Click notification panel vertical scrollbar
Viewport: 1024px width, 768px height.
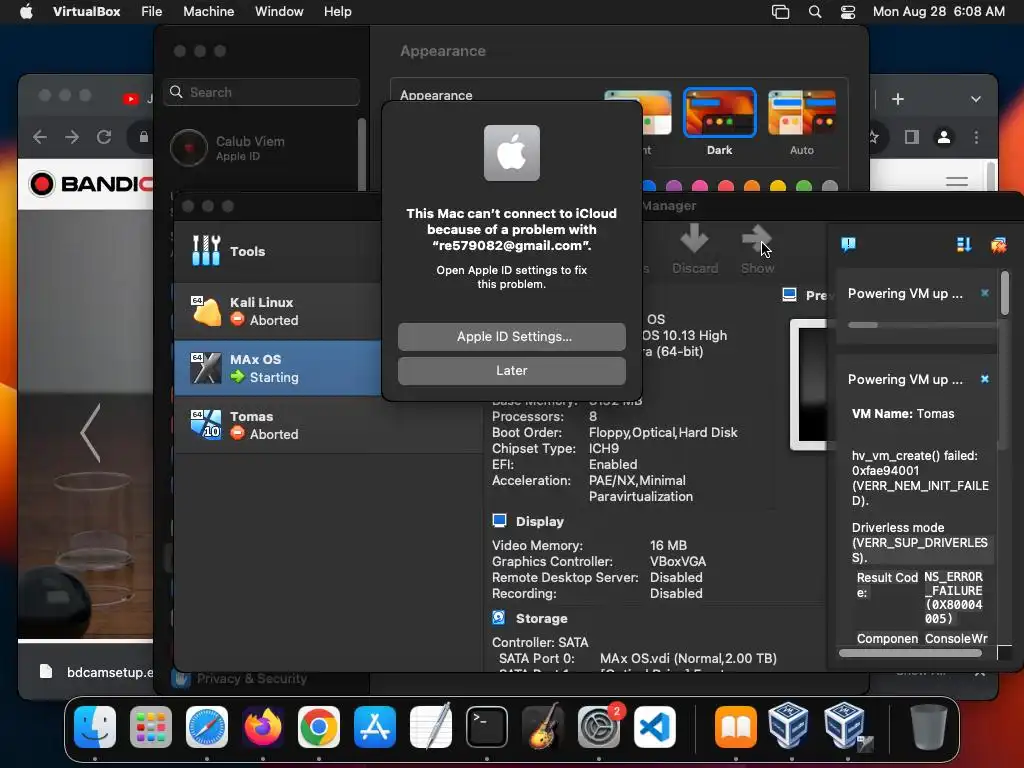click(1004, 291)
